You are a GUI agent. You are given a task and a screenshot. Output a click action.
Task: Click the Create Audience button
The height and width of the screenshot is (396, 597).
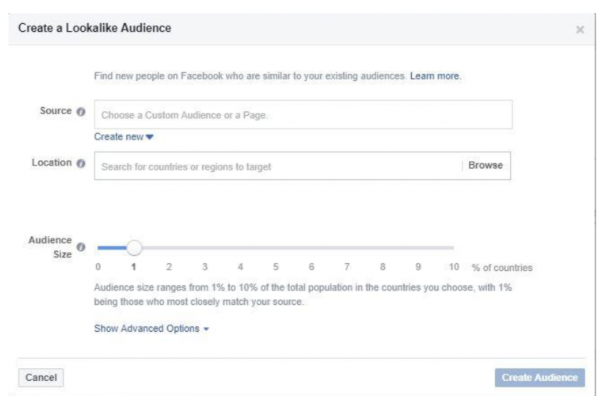540,377
